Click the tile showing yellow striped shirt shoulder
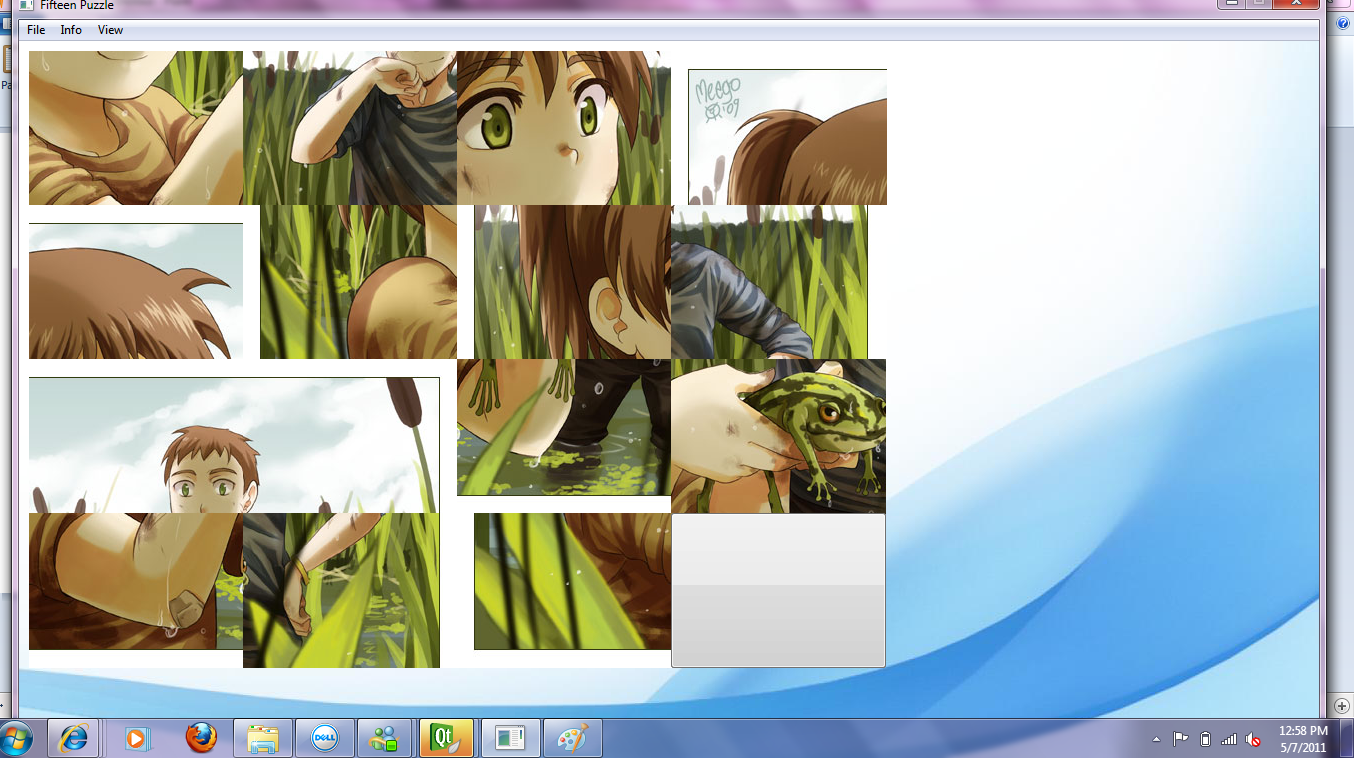The width and height of the screenshot is (1366, 768). tap(136, 128)
